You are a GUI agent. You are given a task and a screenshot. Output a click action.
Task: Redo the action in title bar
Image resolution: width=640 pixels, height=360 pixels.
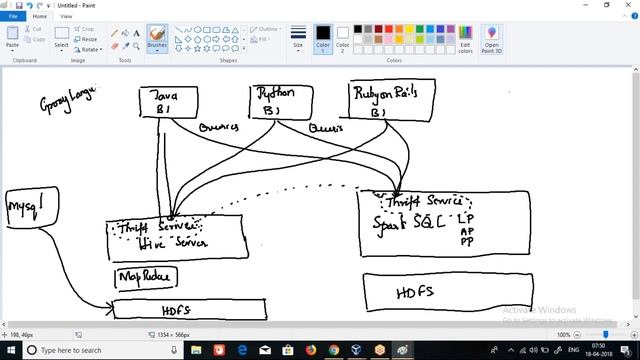39,5
